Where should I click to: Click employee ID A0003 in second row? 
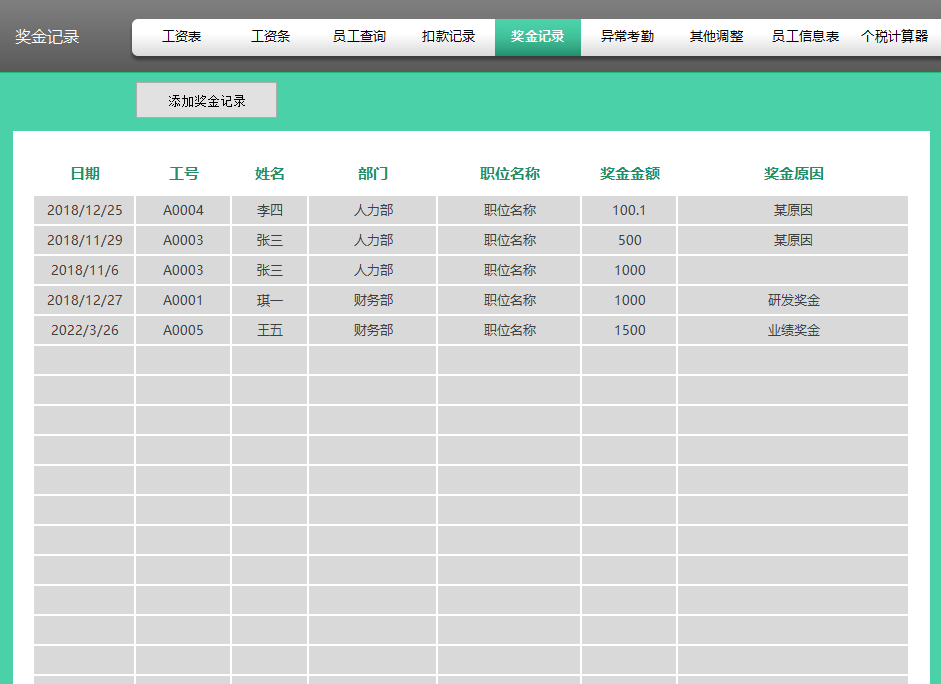pos(183,240)
